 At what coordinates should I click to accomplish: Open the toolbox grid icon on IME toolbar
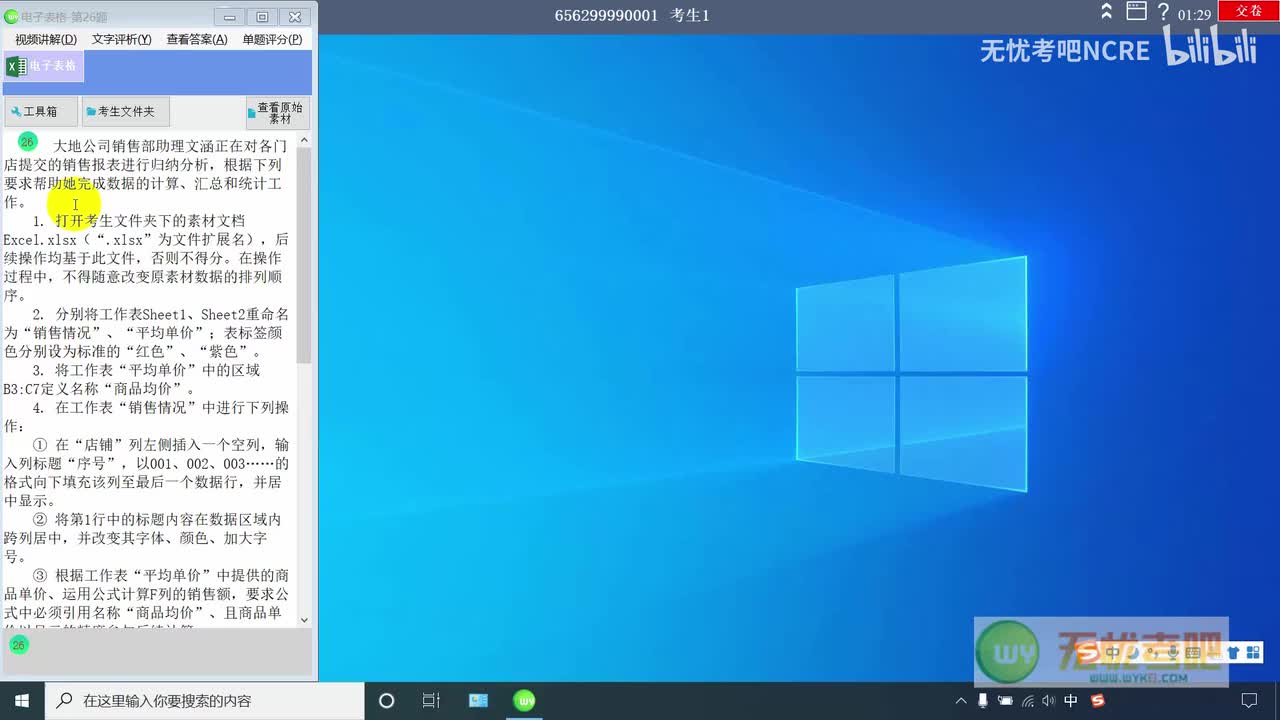(x=1253, y=653)
